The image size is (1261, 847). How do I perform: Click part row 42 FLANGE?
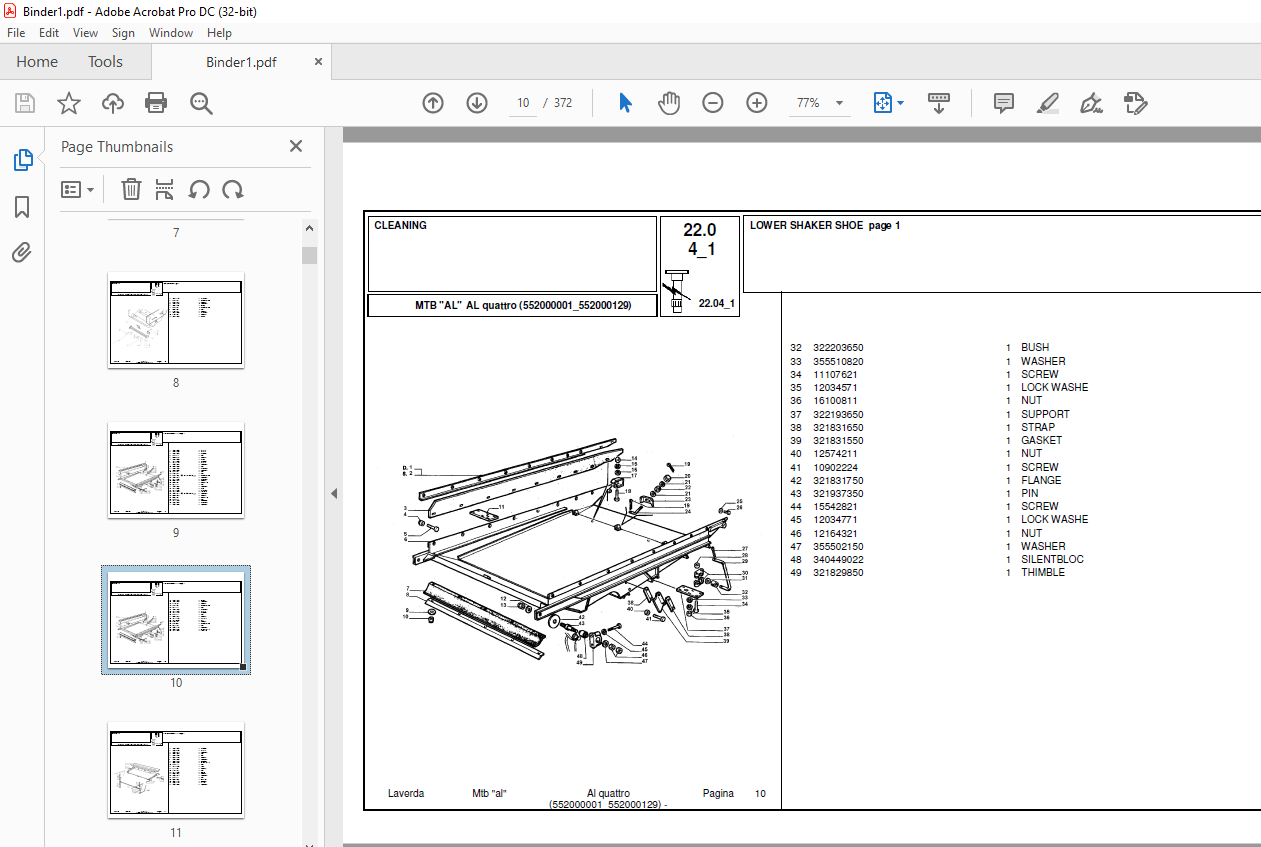pyautogui.click(x=926, y=480)
